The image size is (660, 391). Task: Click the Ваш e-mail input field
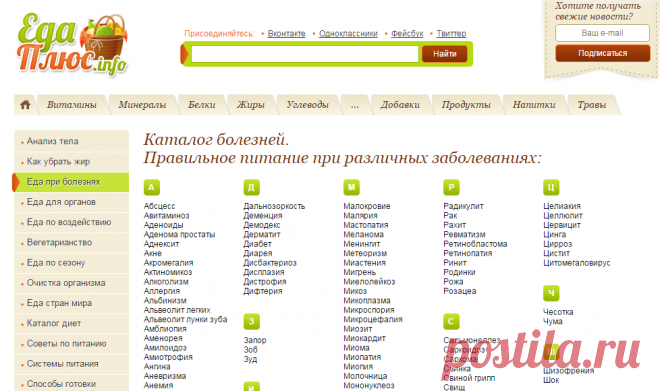602,33
